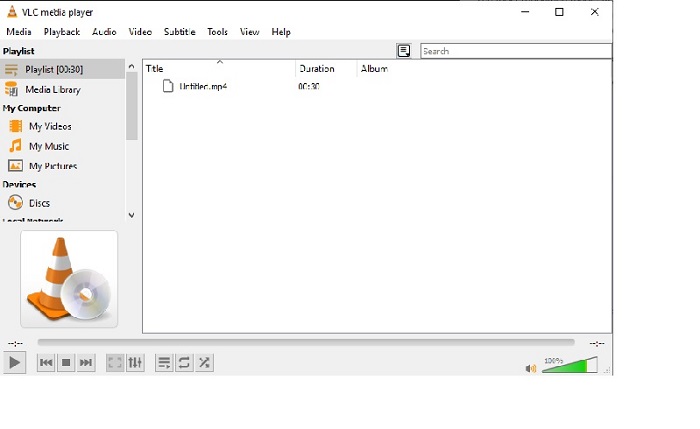Click sidebar scrollbar up arrow
700x429 pixels.
pyautogui.click(x=131, y=66)
